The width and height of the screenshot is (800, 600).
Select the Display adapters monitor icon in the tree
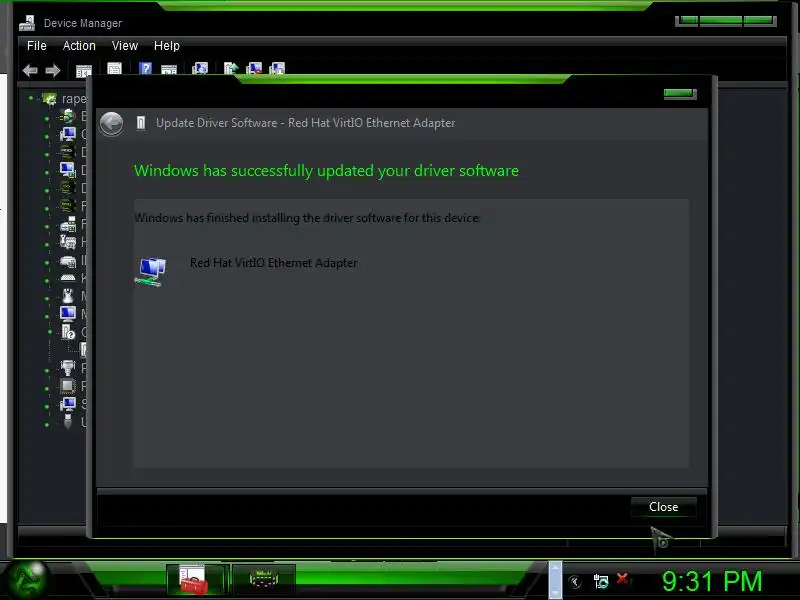68,170
